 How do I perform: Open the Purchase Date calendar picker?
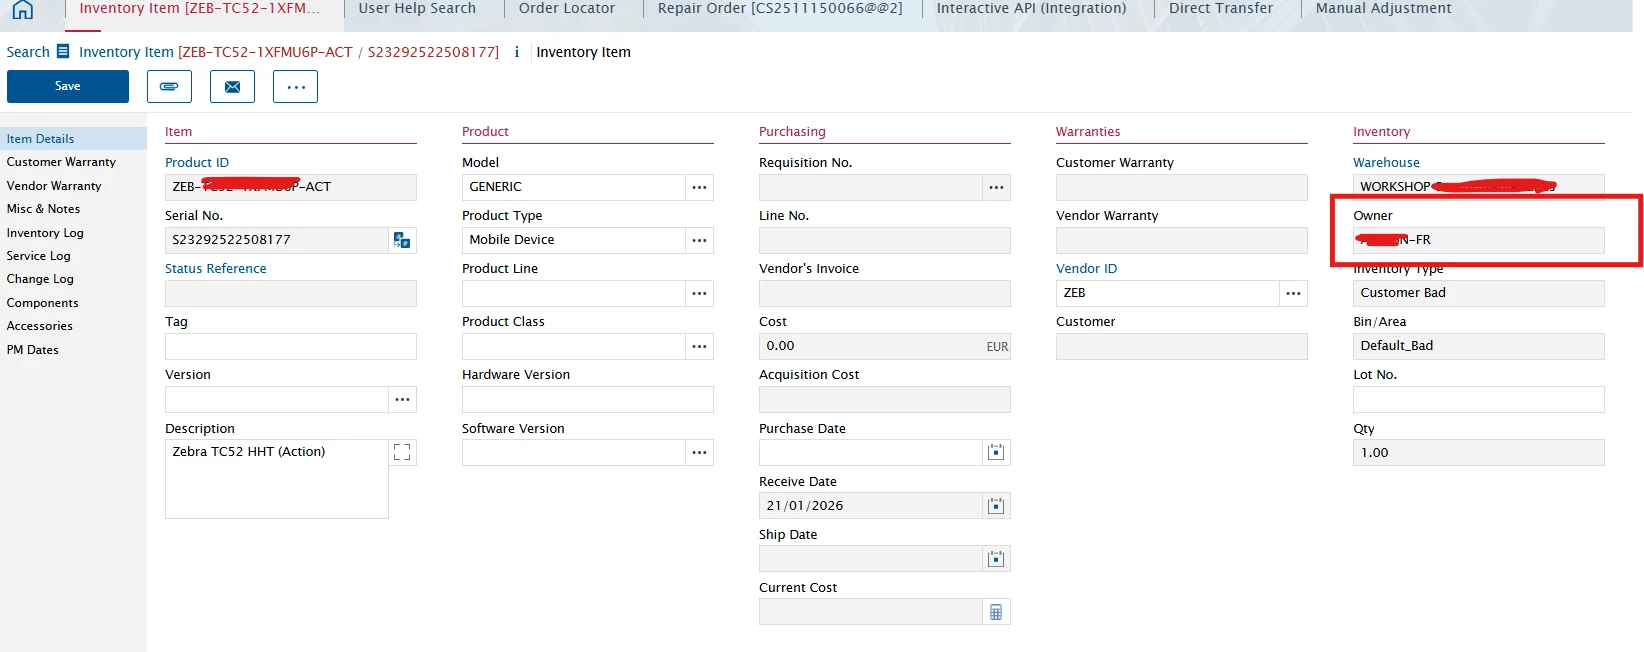point(996,452)
